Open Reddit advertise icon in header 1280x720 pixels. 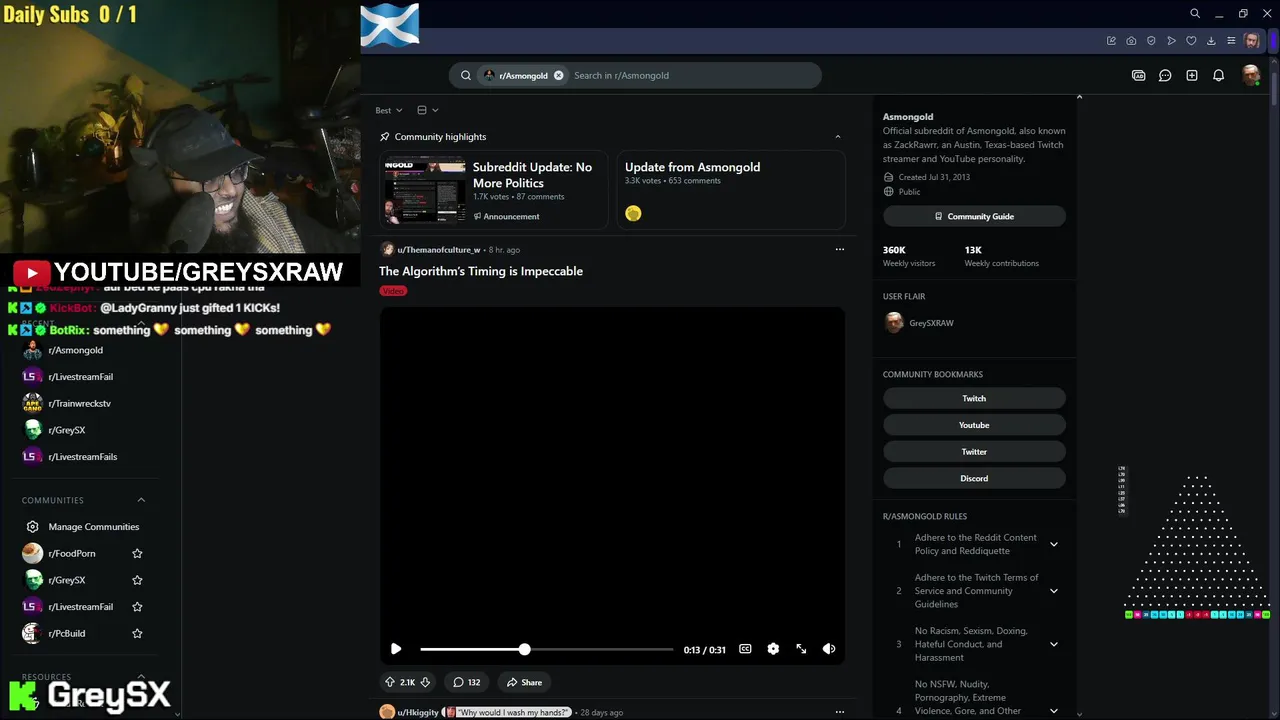pyautogui.click(x=1138, y=75)
